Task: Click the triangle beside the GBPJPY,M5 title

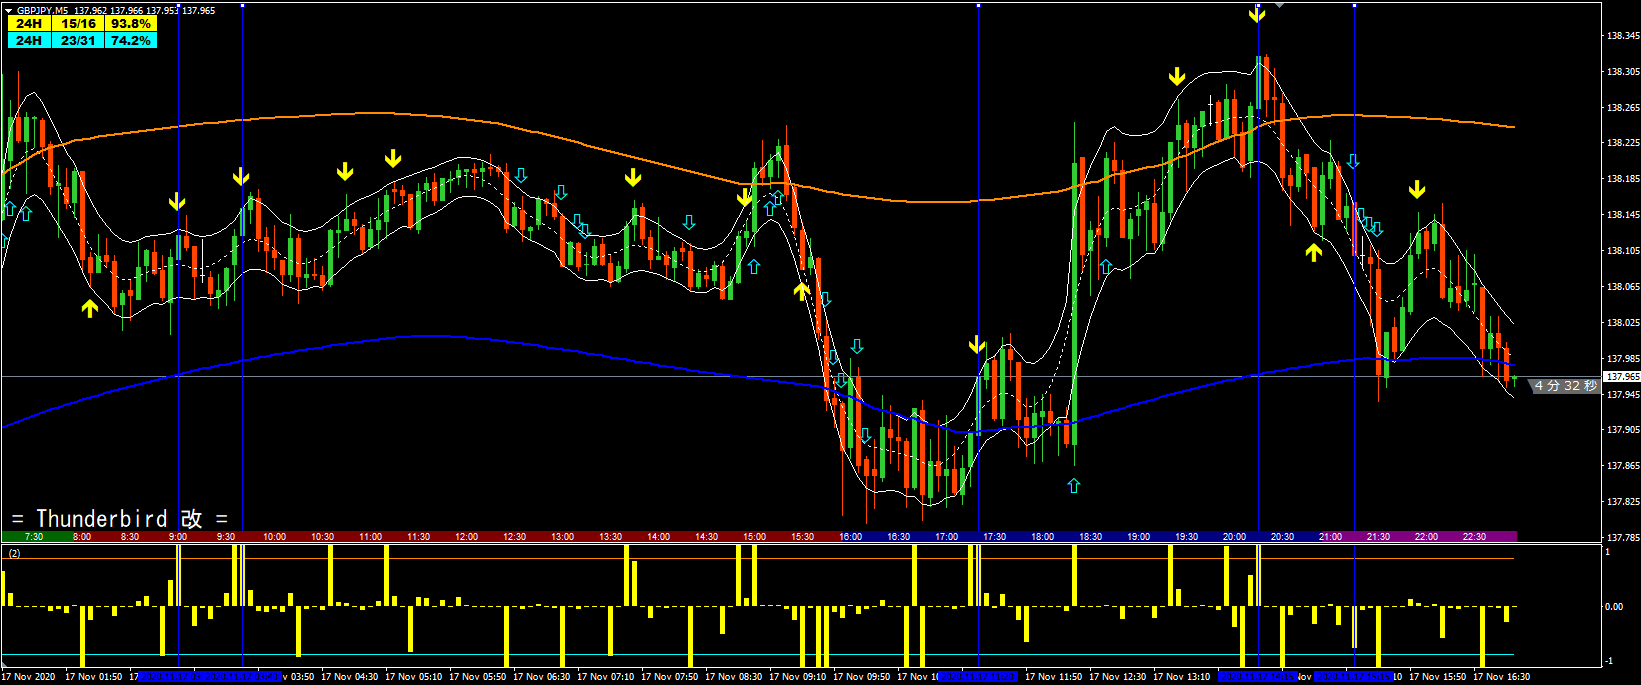Action: (8, 10)
